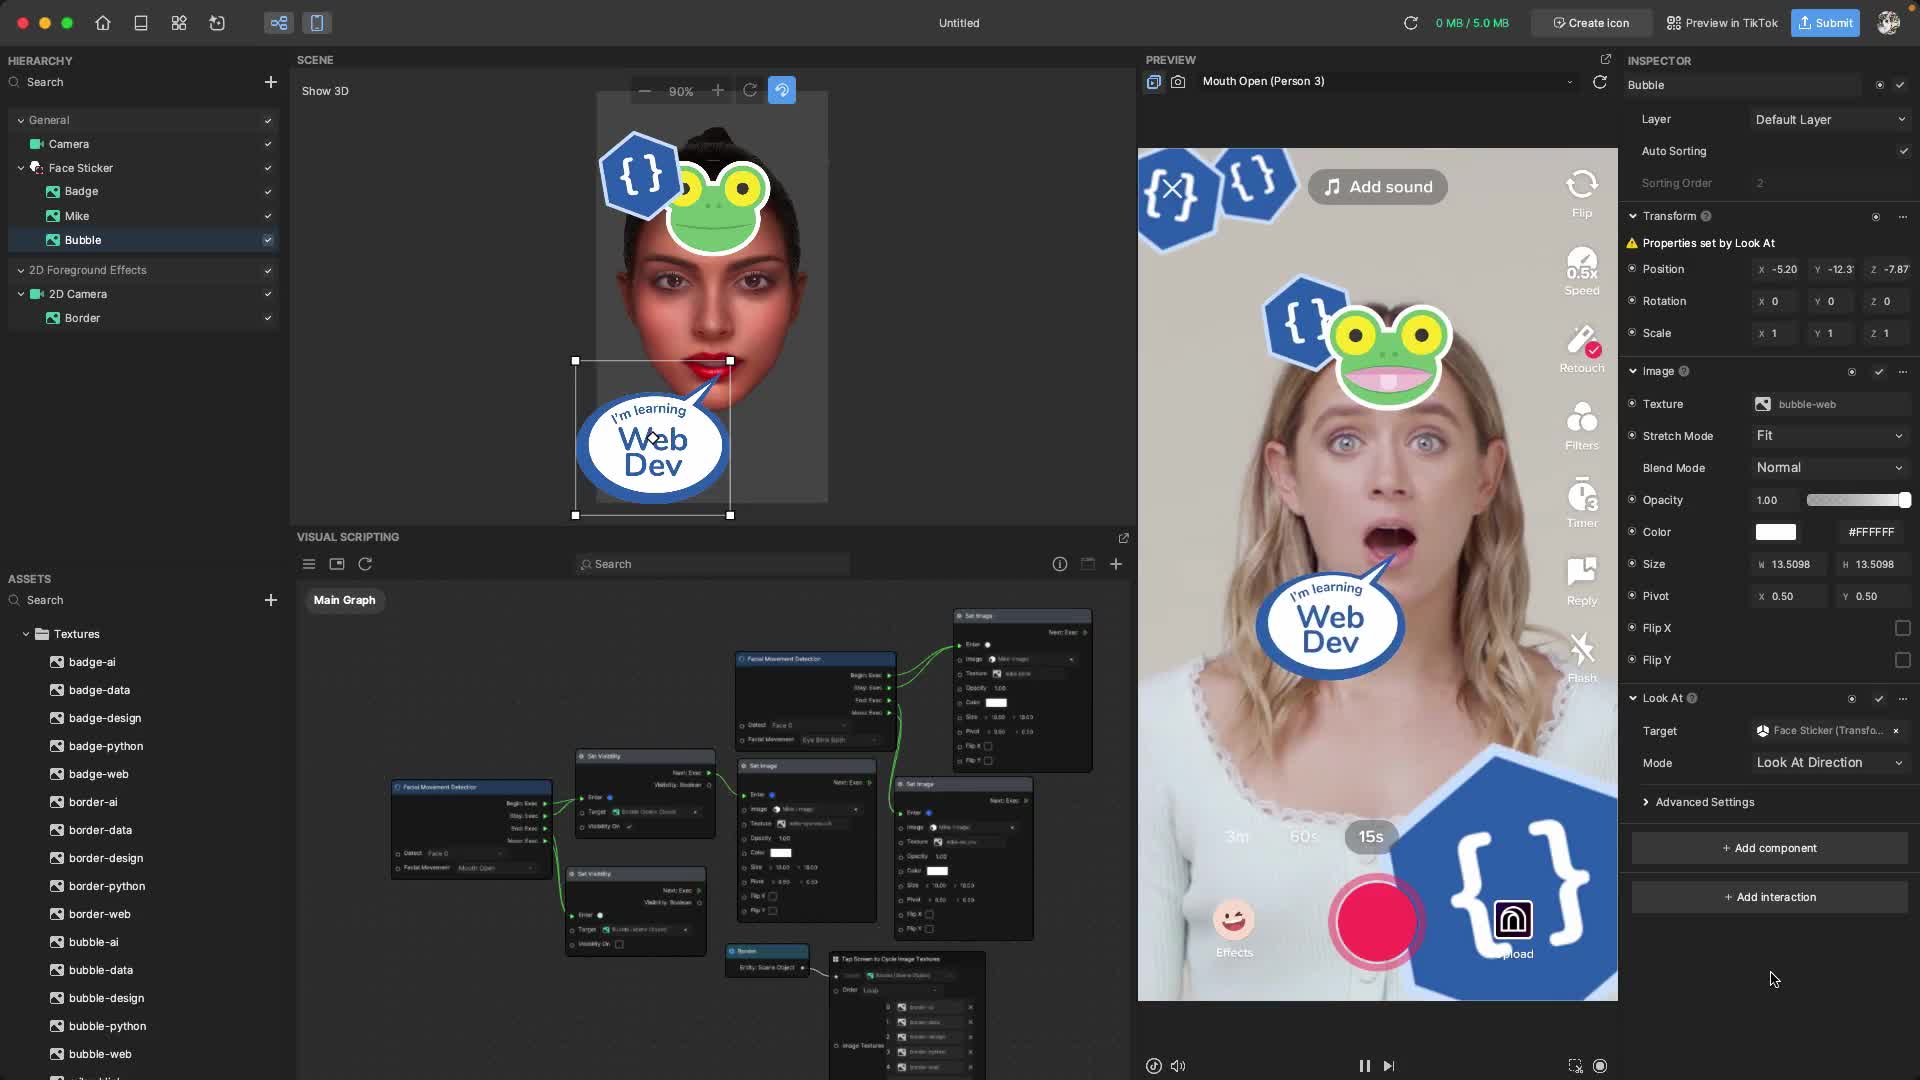Disable the Border foreground effect
This screenshot has height=1080, width=1920.
267,318
